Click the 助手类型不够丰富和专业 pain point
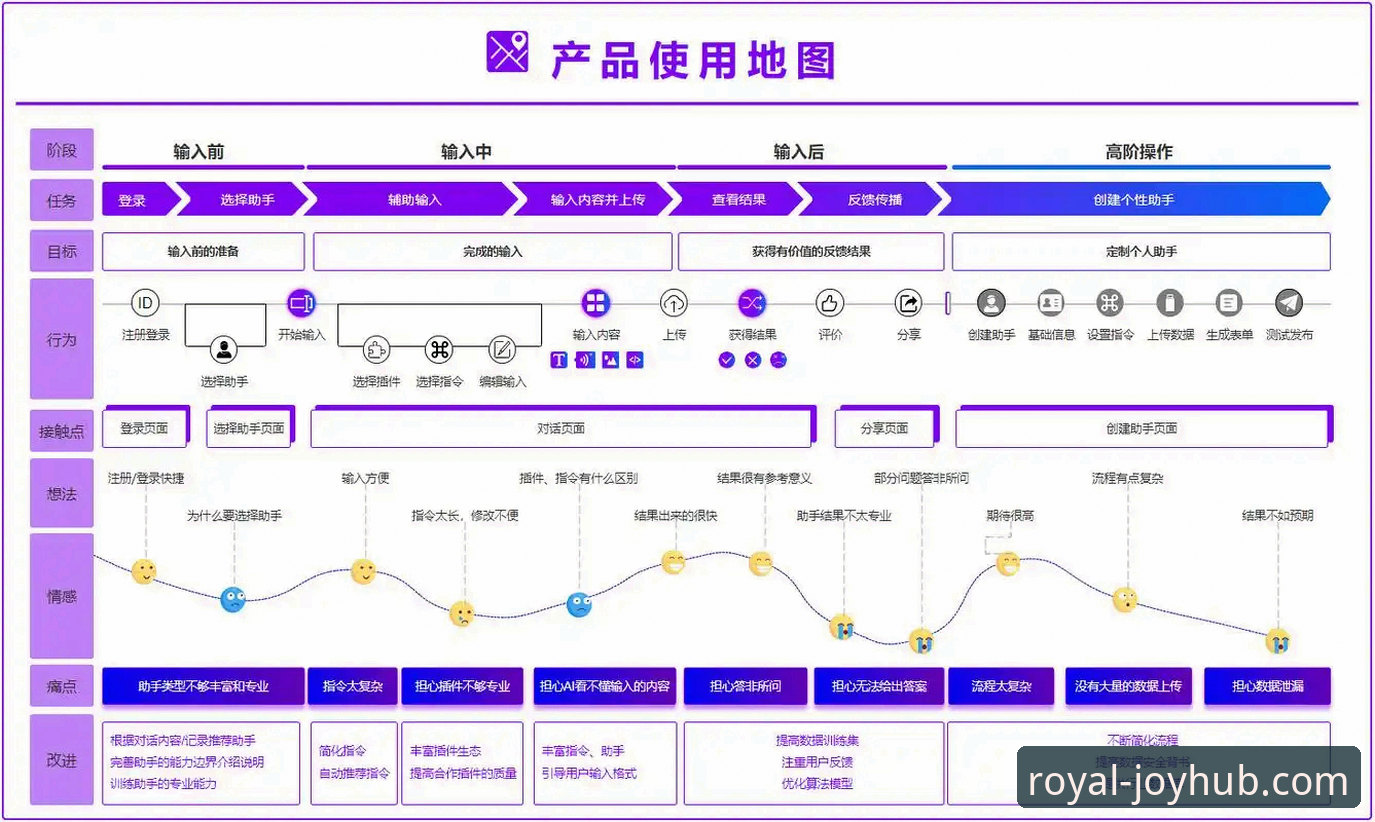This screenshot has height=822, width=1375. click(203, 686)
